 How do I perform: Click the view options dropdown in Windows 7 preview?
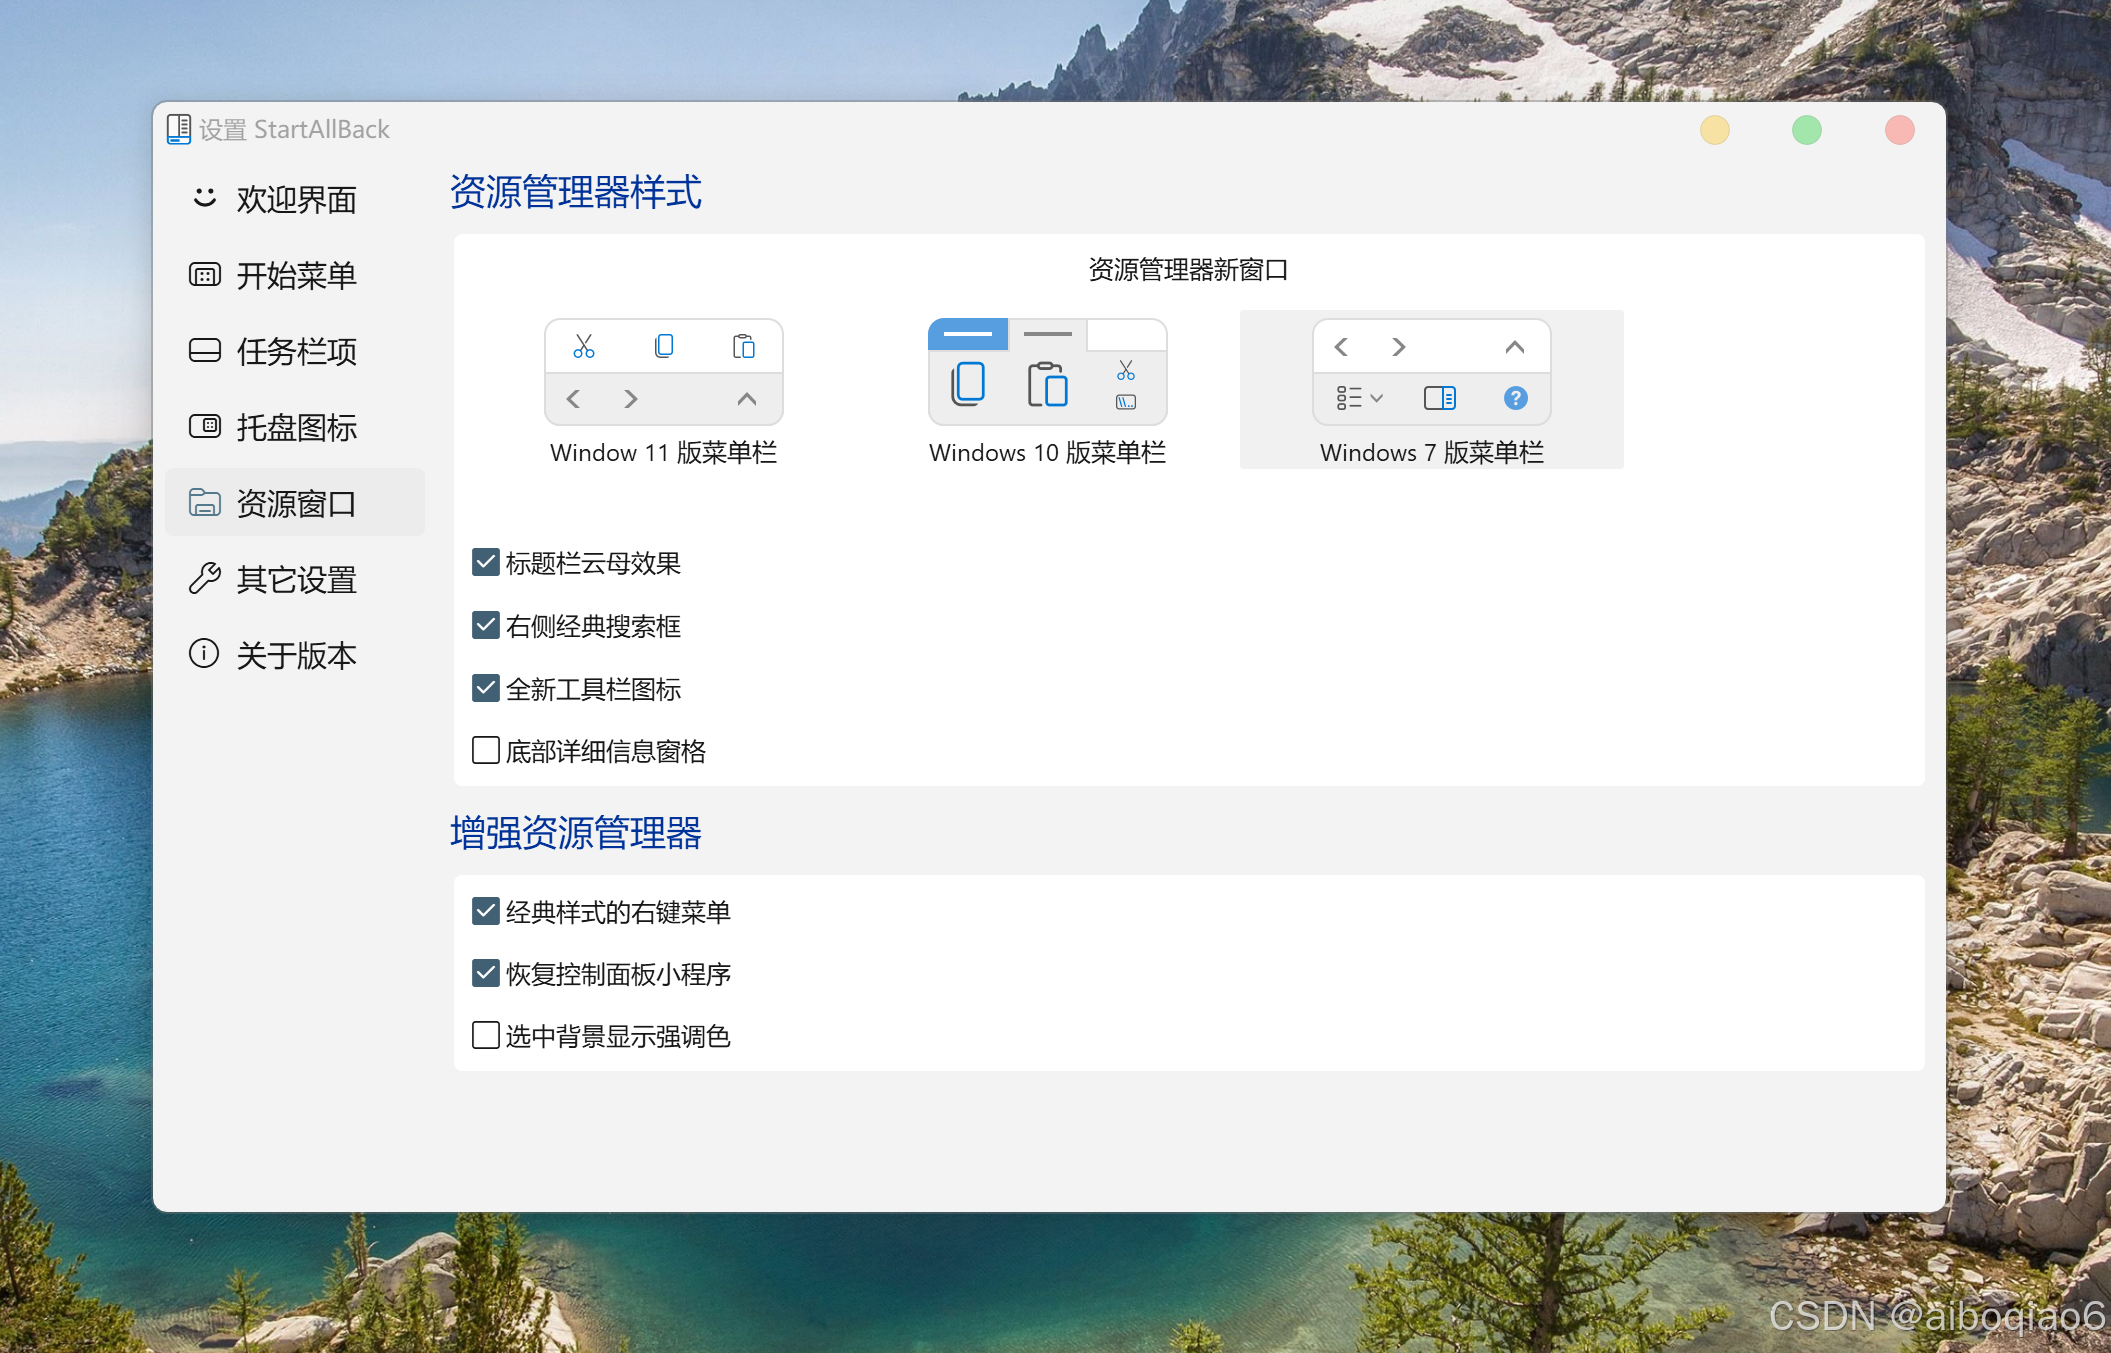[1360, 398]
